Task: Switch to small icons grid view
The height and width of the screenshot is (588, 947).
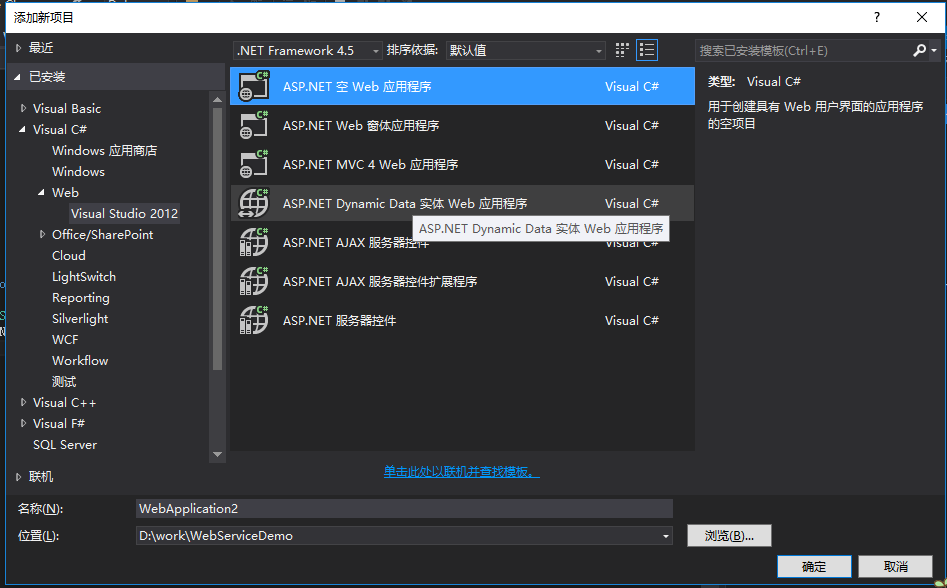Action: click(x=622, y=50)
